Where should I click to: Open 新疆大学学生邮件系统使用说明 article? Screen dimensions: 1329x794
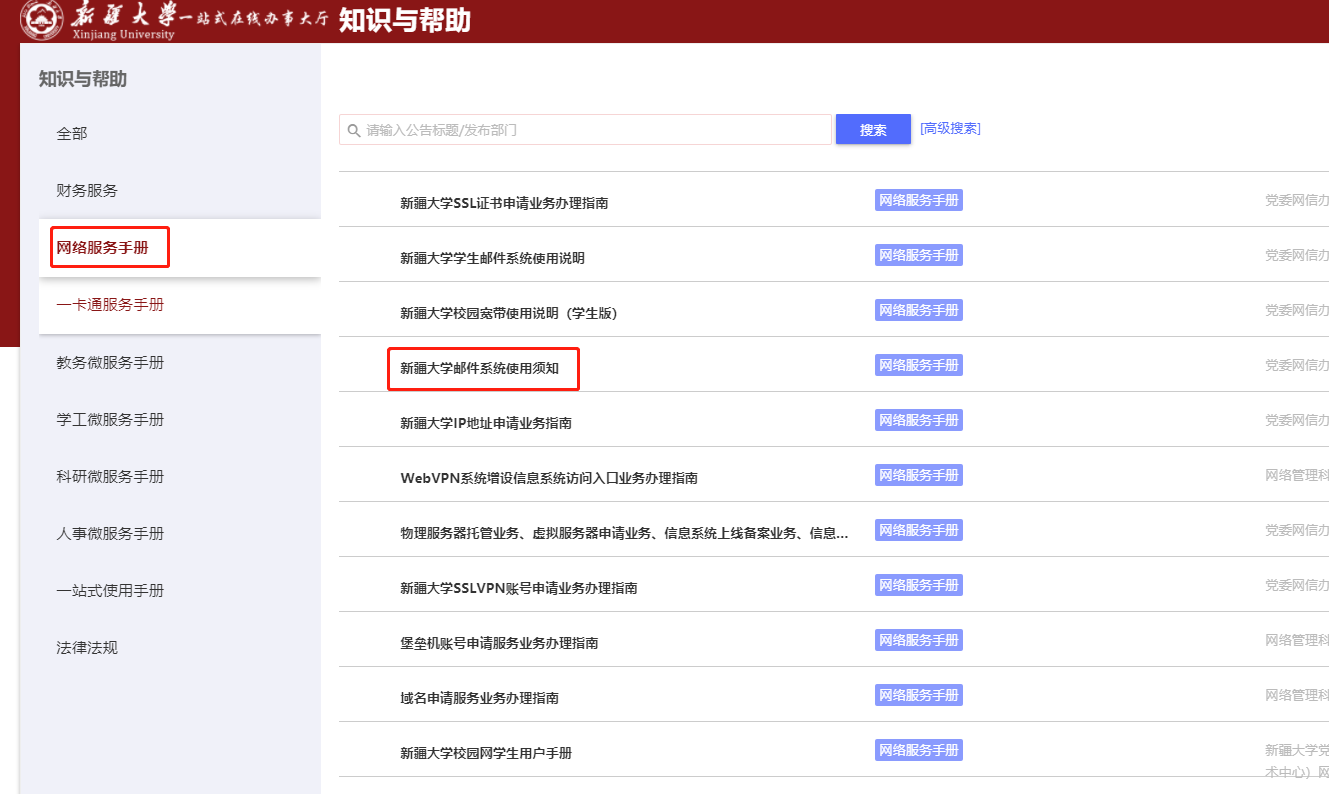tap(492, 258)
